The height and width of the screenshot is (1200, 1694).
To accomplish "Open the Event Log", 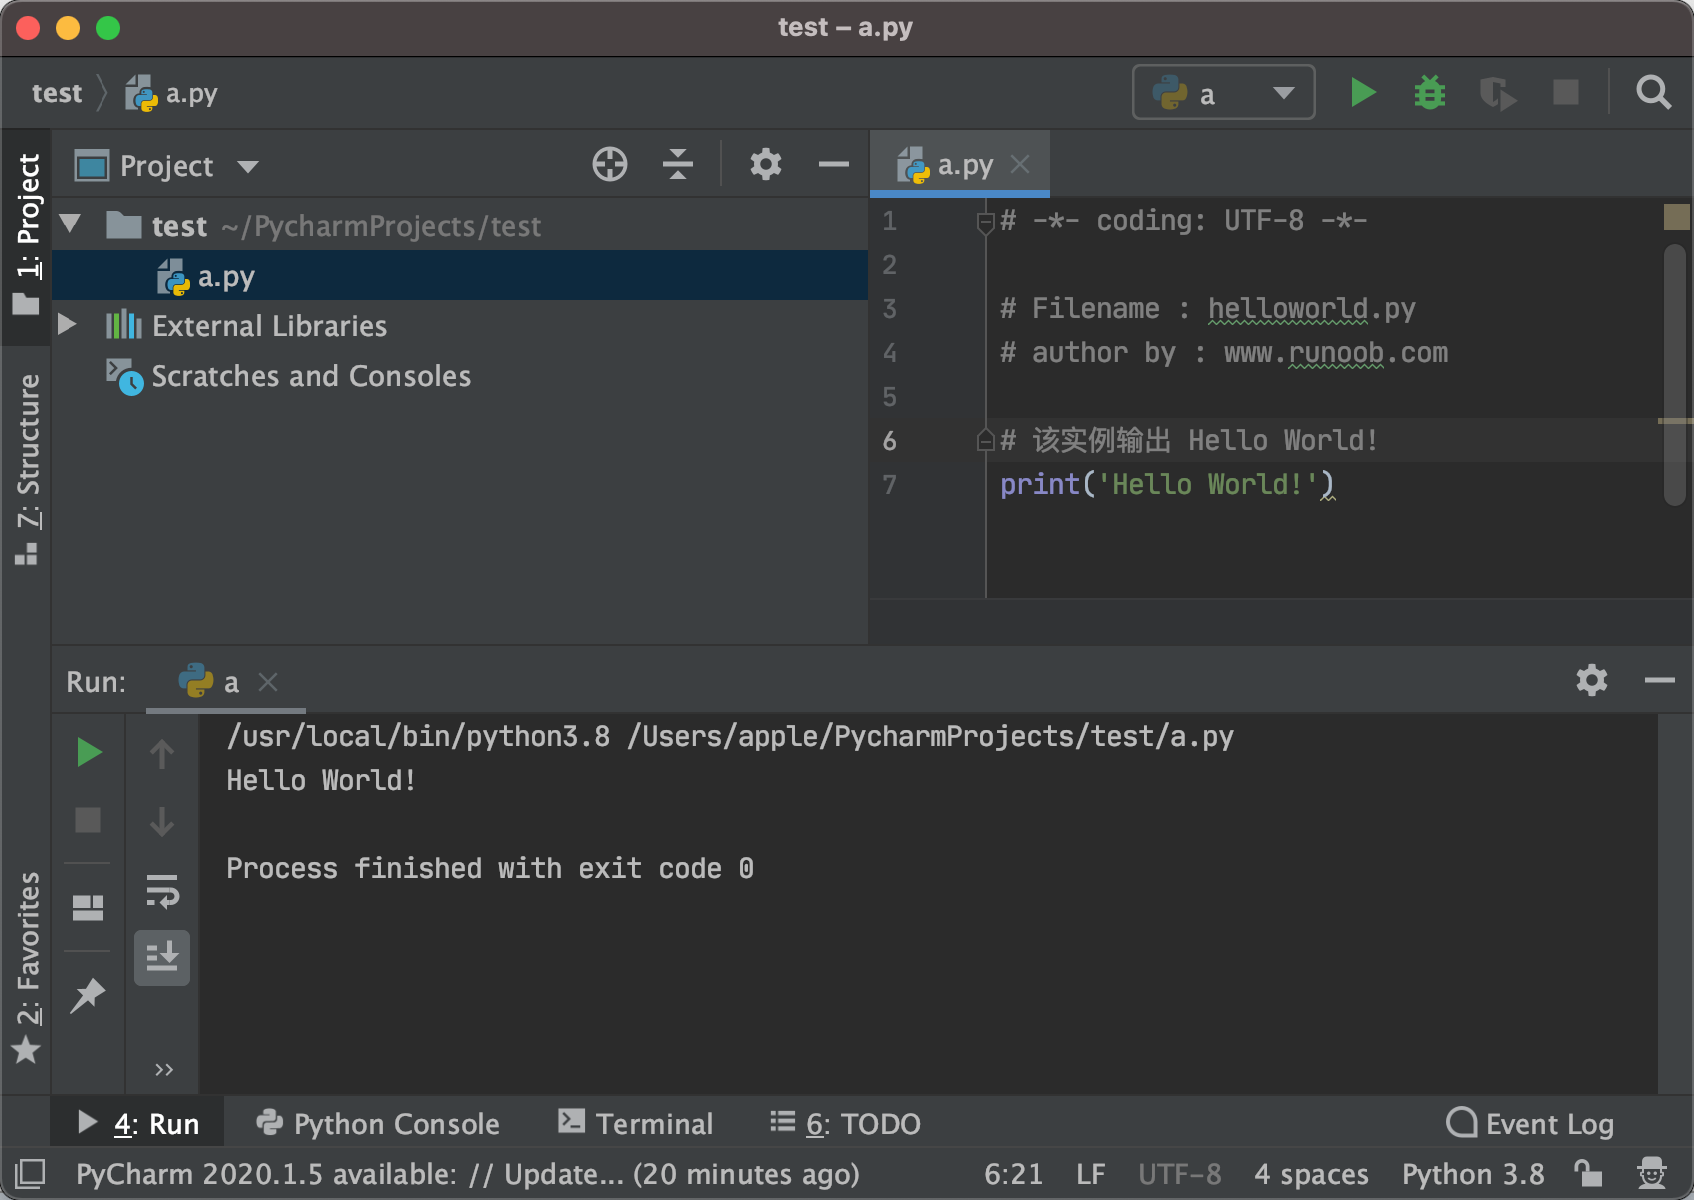I will tap(1530, 1123).
